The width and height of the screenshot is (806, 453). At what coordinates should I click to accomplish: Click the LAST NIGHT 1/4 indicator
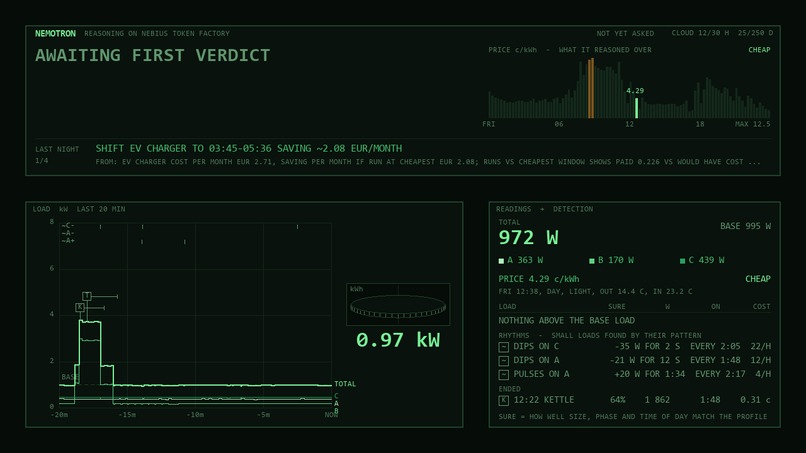(57, 154)
